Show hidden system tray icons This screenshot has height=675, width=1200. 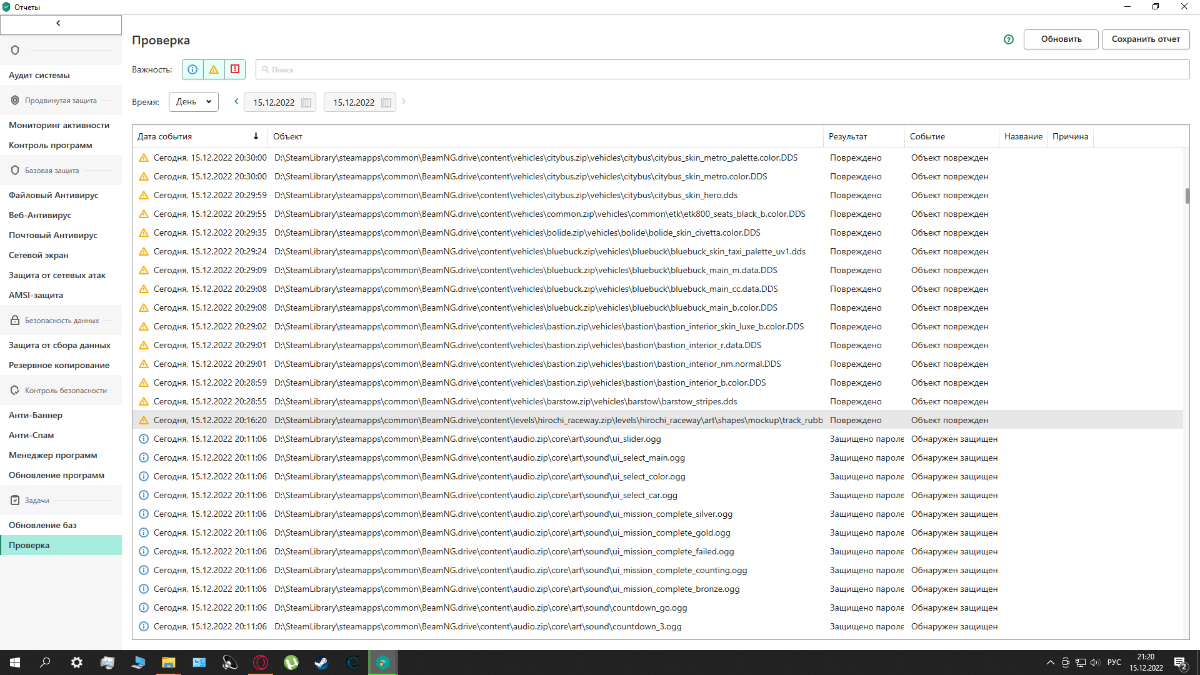[x=1051, y=662]
